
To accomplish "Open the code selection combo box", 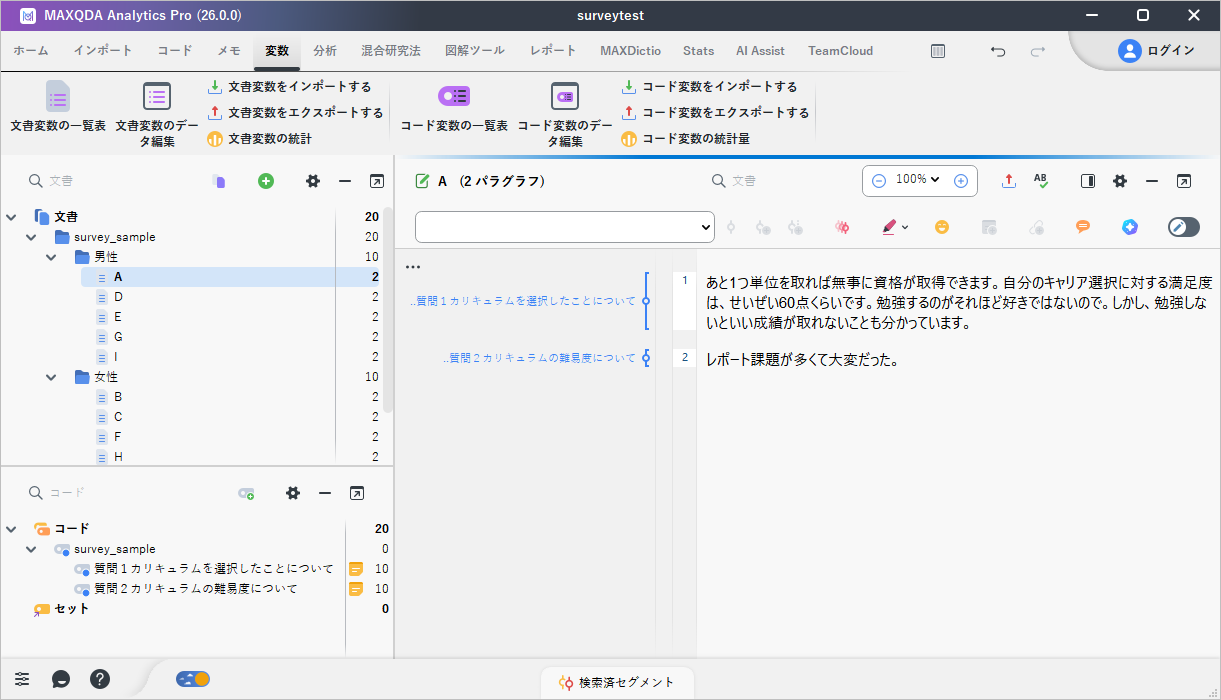I will coord(564,227).
